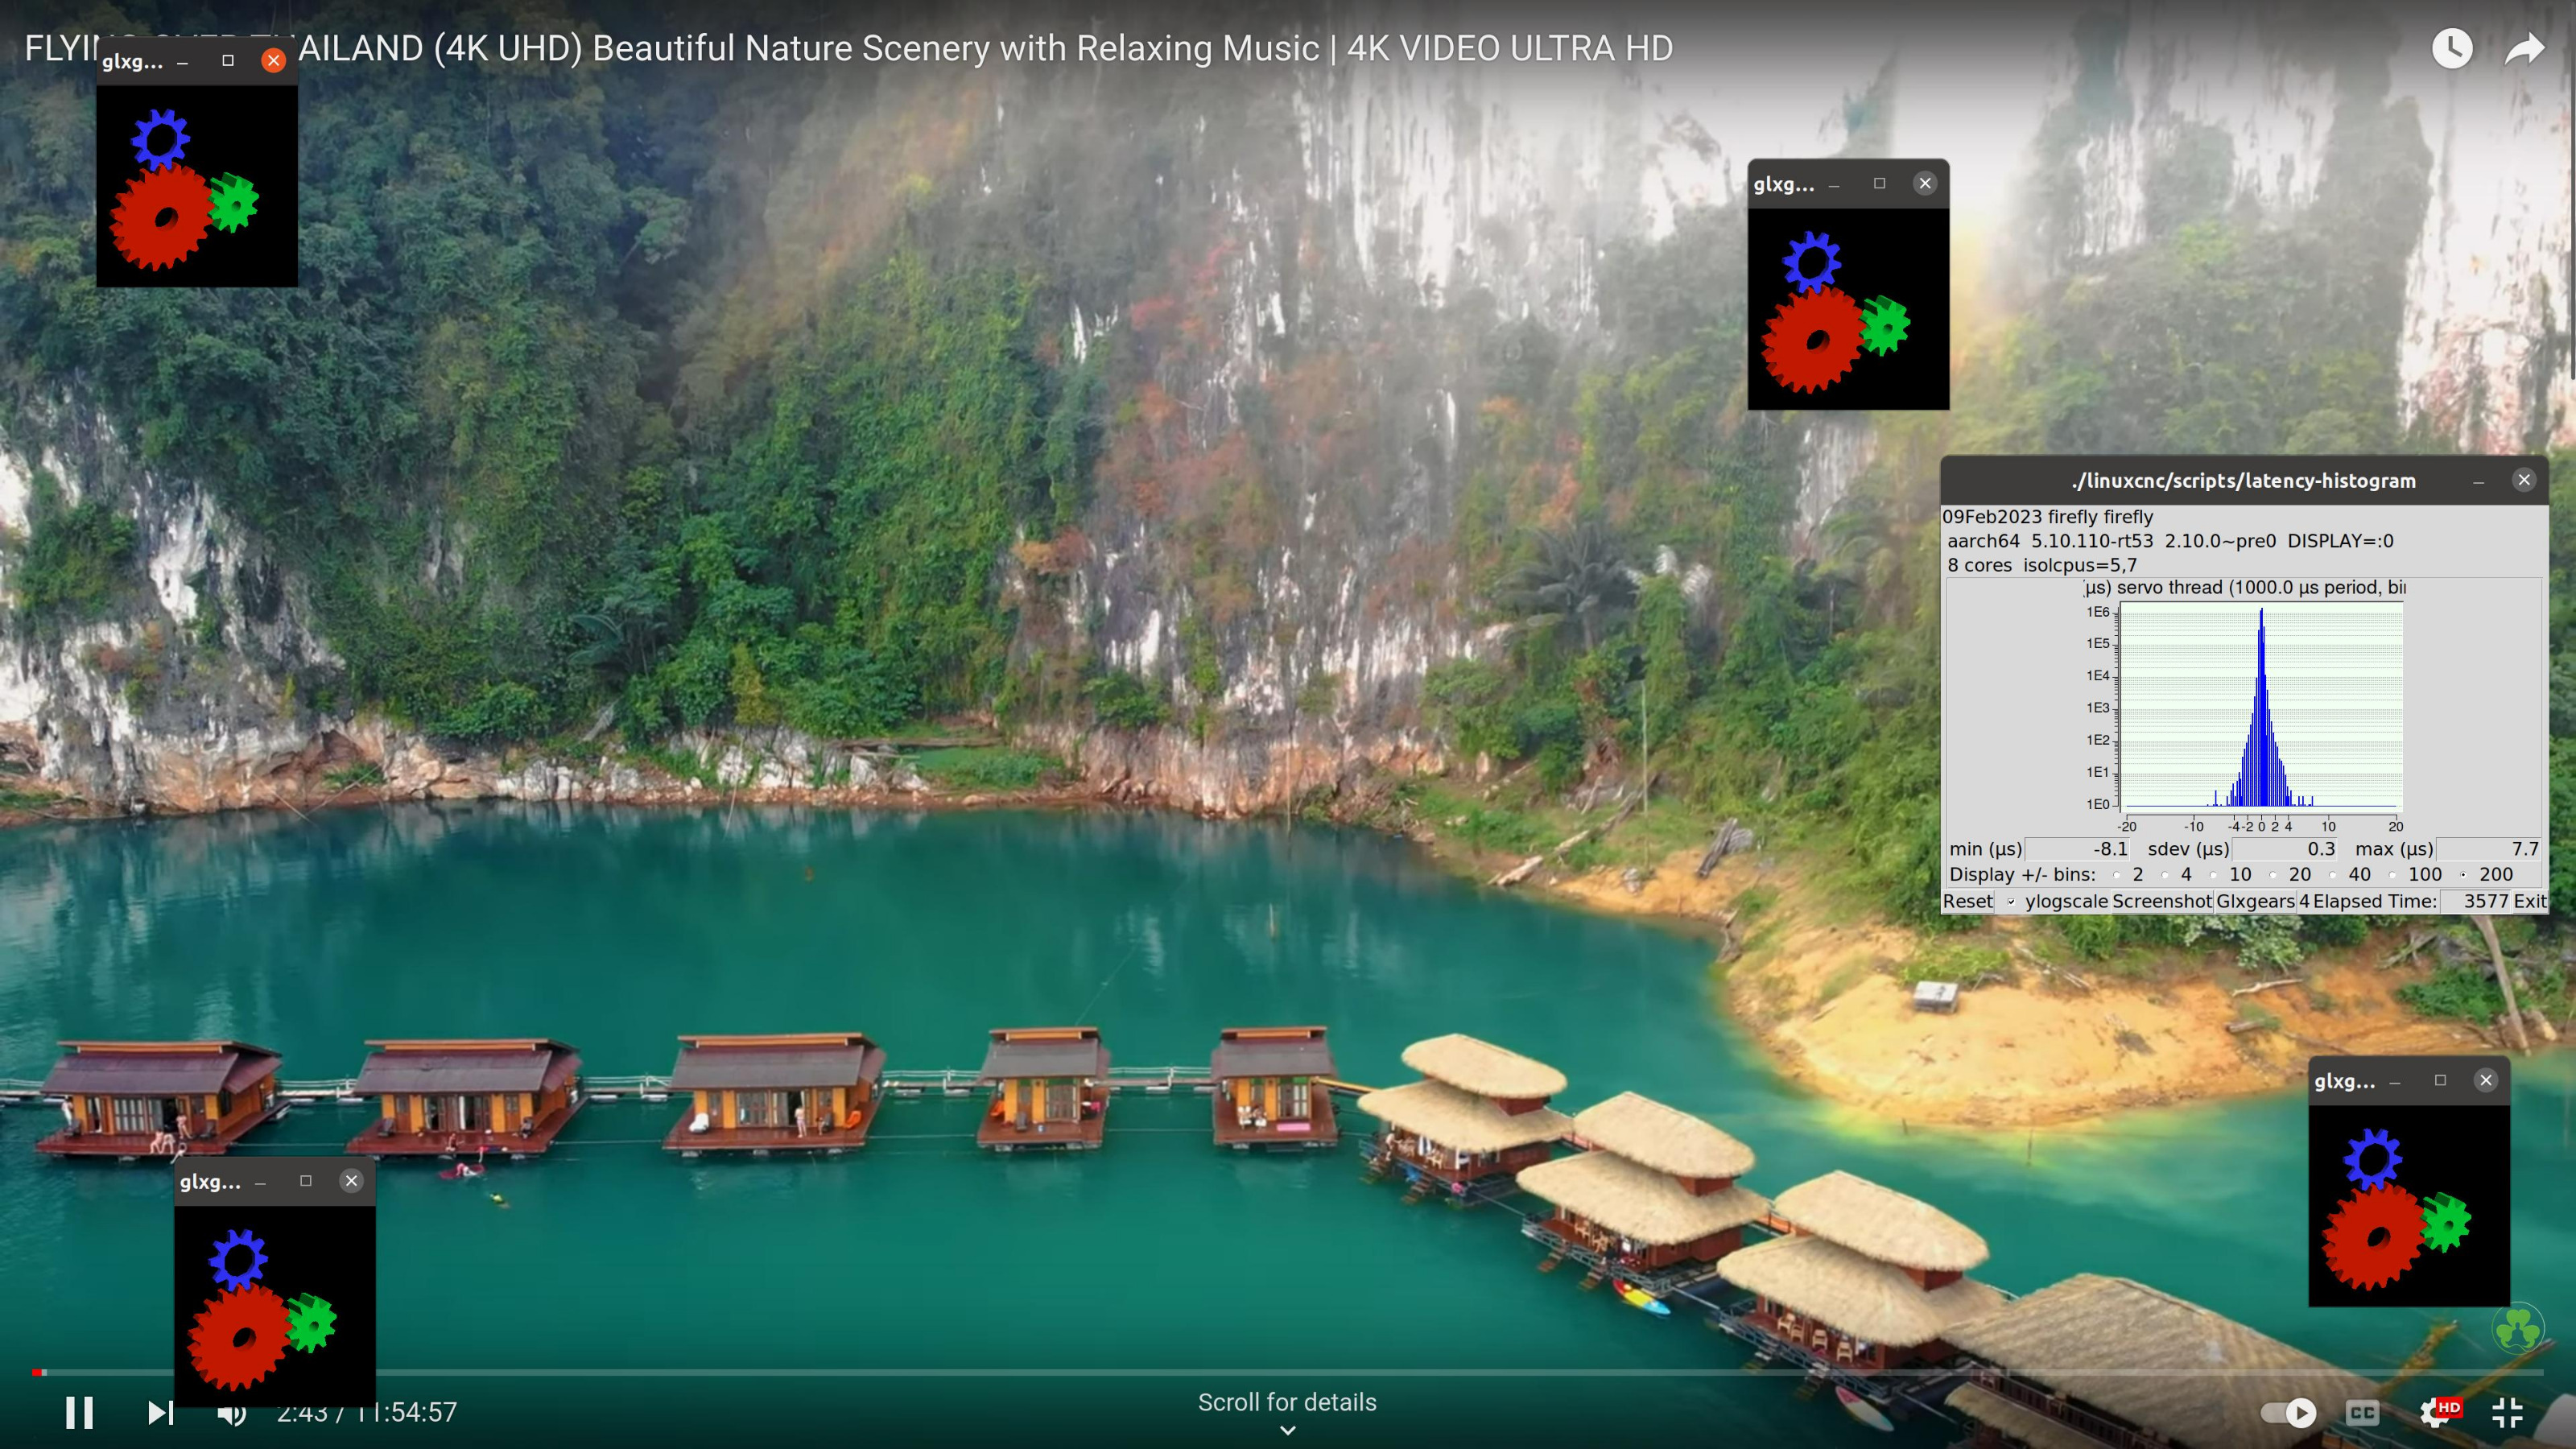Viewport: 2576px width, 1449px height.
Task: Click Exit in the latency-histogram window
Action: [x=2530, y=901]
